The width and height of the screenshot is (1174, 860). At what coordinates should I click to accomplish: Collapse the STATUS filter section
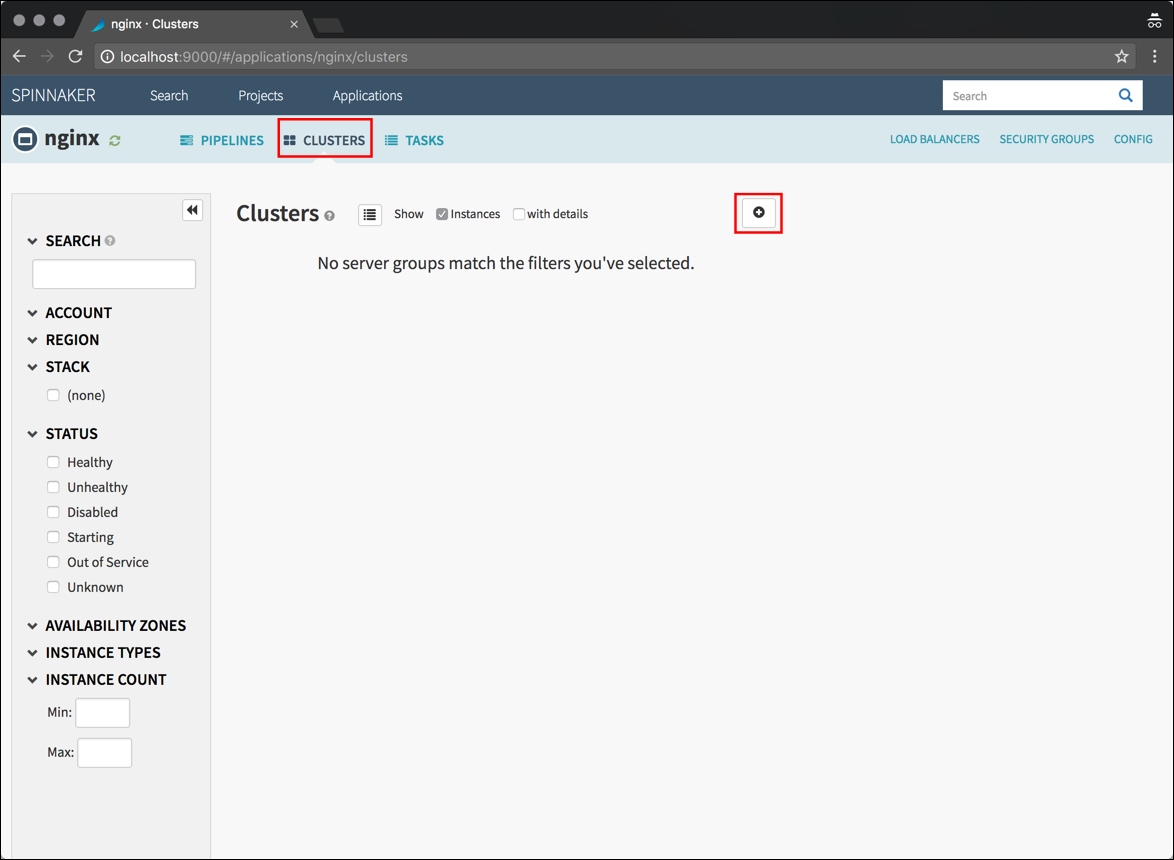(x=32, y=433)
